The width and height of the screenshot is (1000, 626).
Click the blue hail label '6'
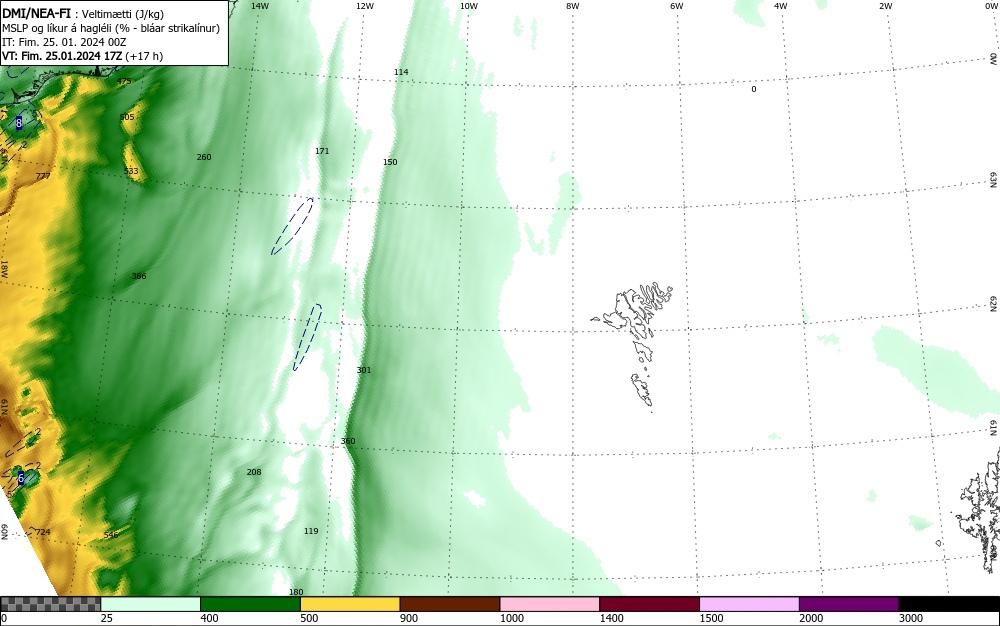(20, 477)
